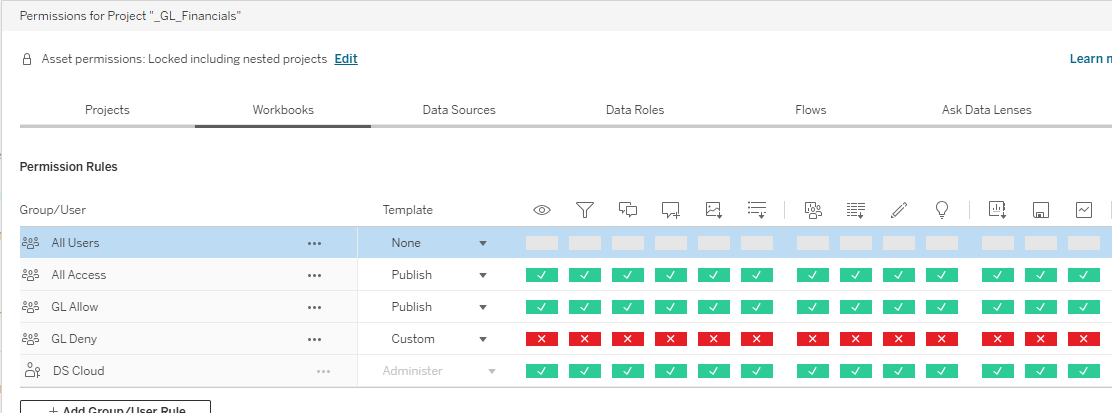Click the Overwrite floppy disk icon
The image size is (1112, 413).
point(1040,210)
